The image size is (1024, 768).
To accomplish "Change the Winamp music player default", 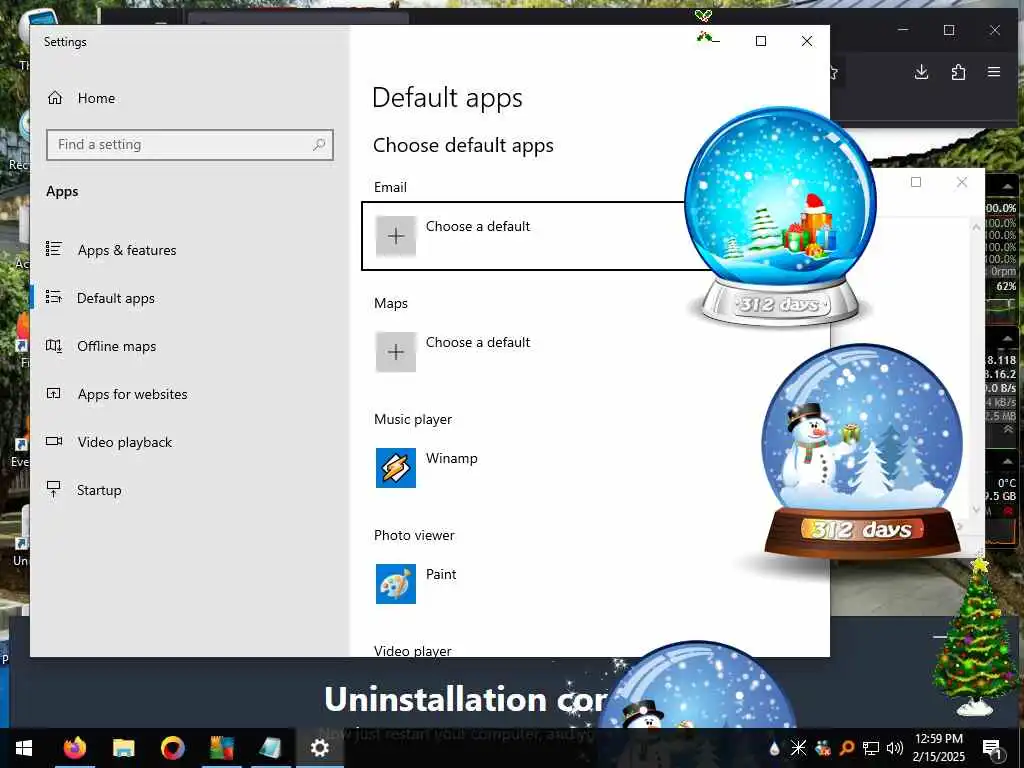I will pyautogui.click(x=427, y=468).
